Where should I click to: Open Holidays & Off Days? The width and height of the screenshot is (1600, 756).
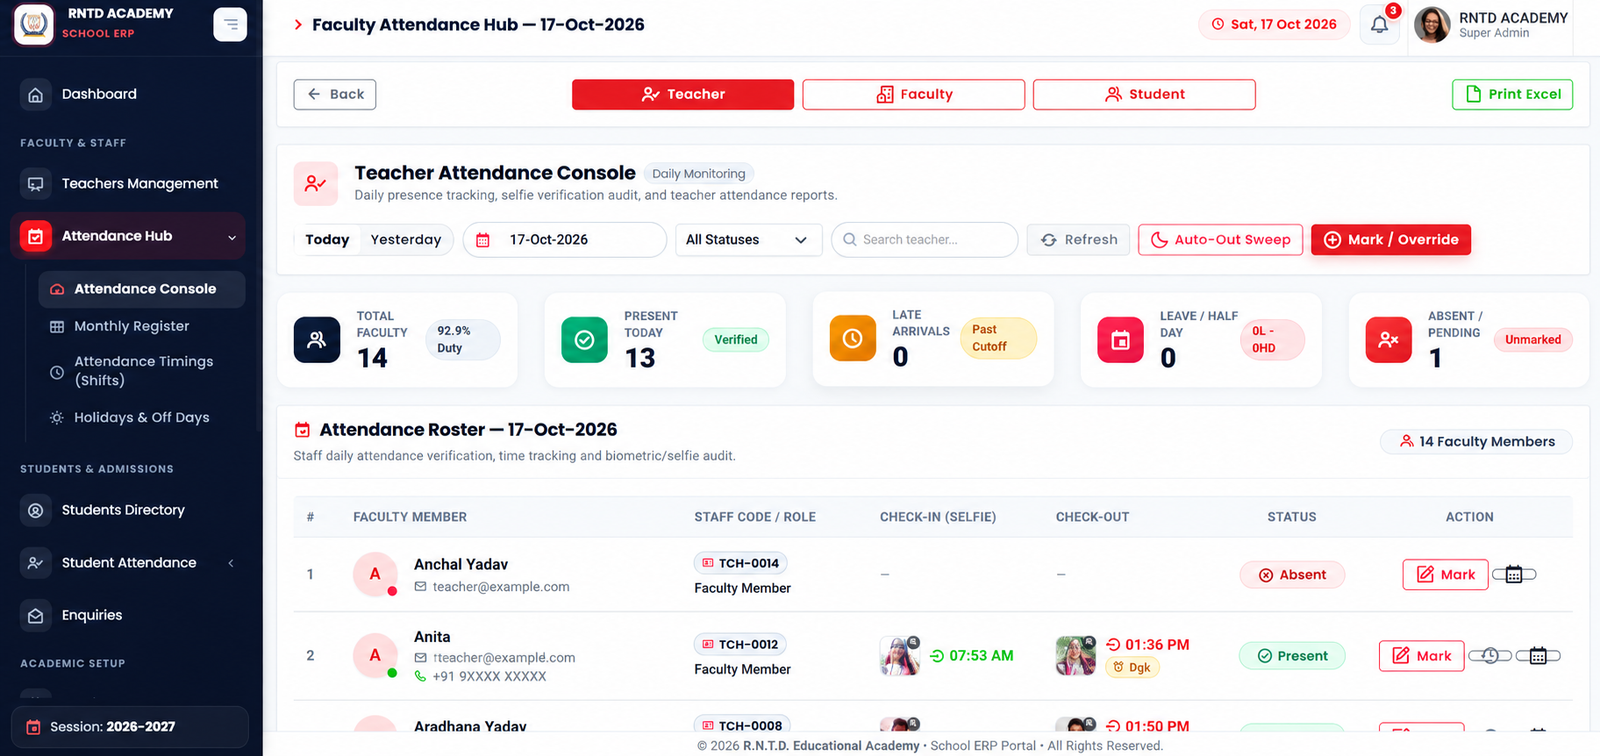coord(142,417)
